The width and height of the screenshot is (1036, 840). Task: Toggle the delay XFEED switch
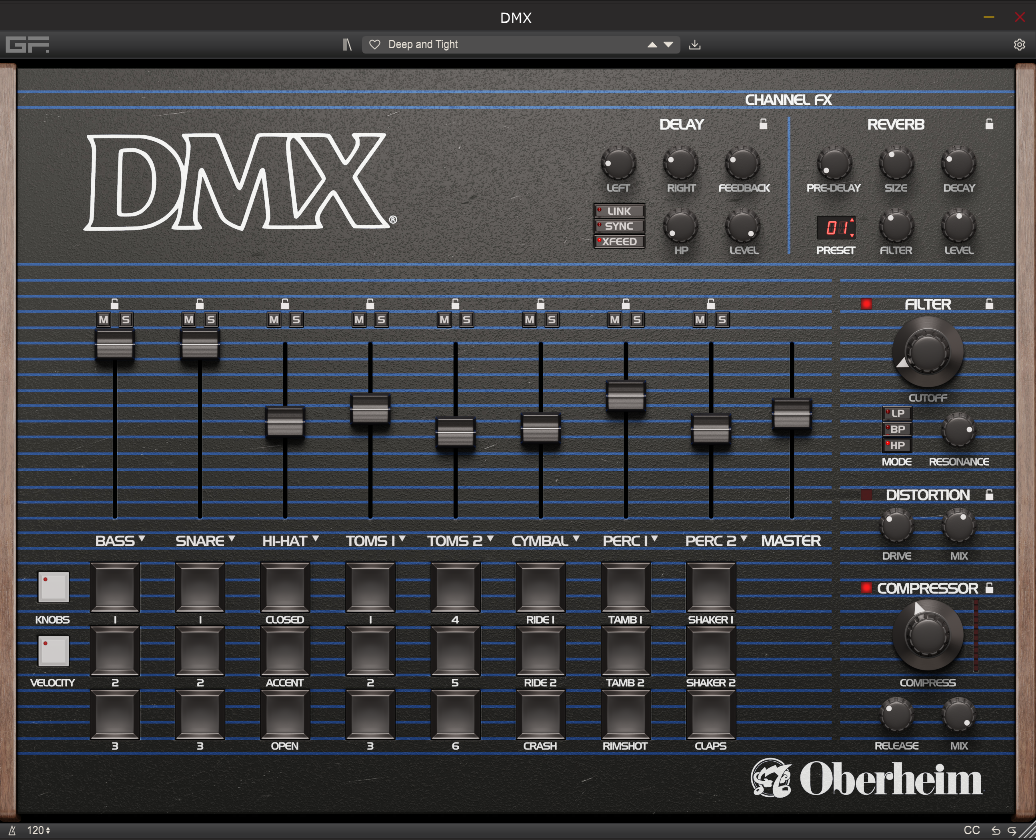[x=619, y=241]
